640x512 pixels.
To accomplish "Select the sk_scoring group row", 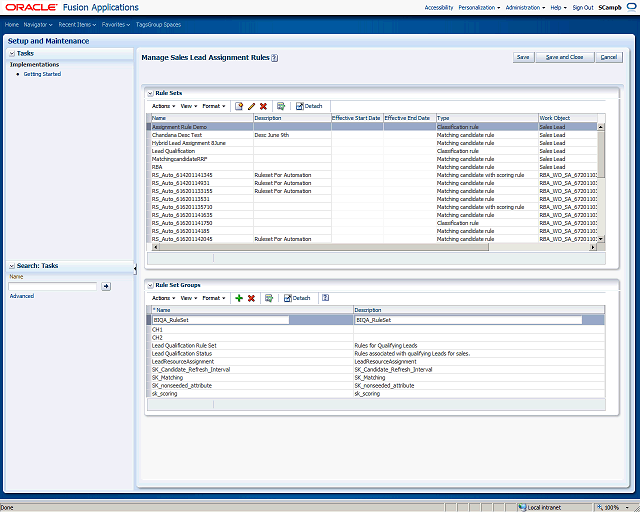I will coord(376,394).
